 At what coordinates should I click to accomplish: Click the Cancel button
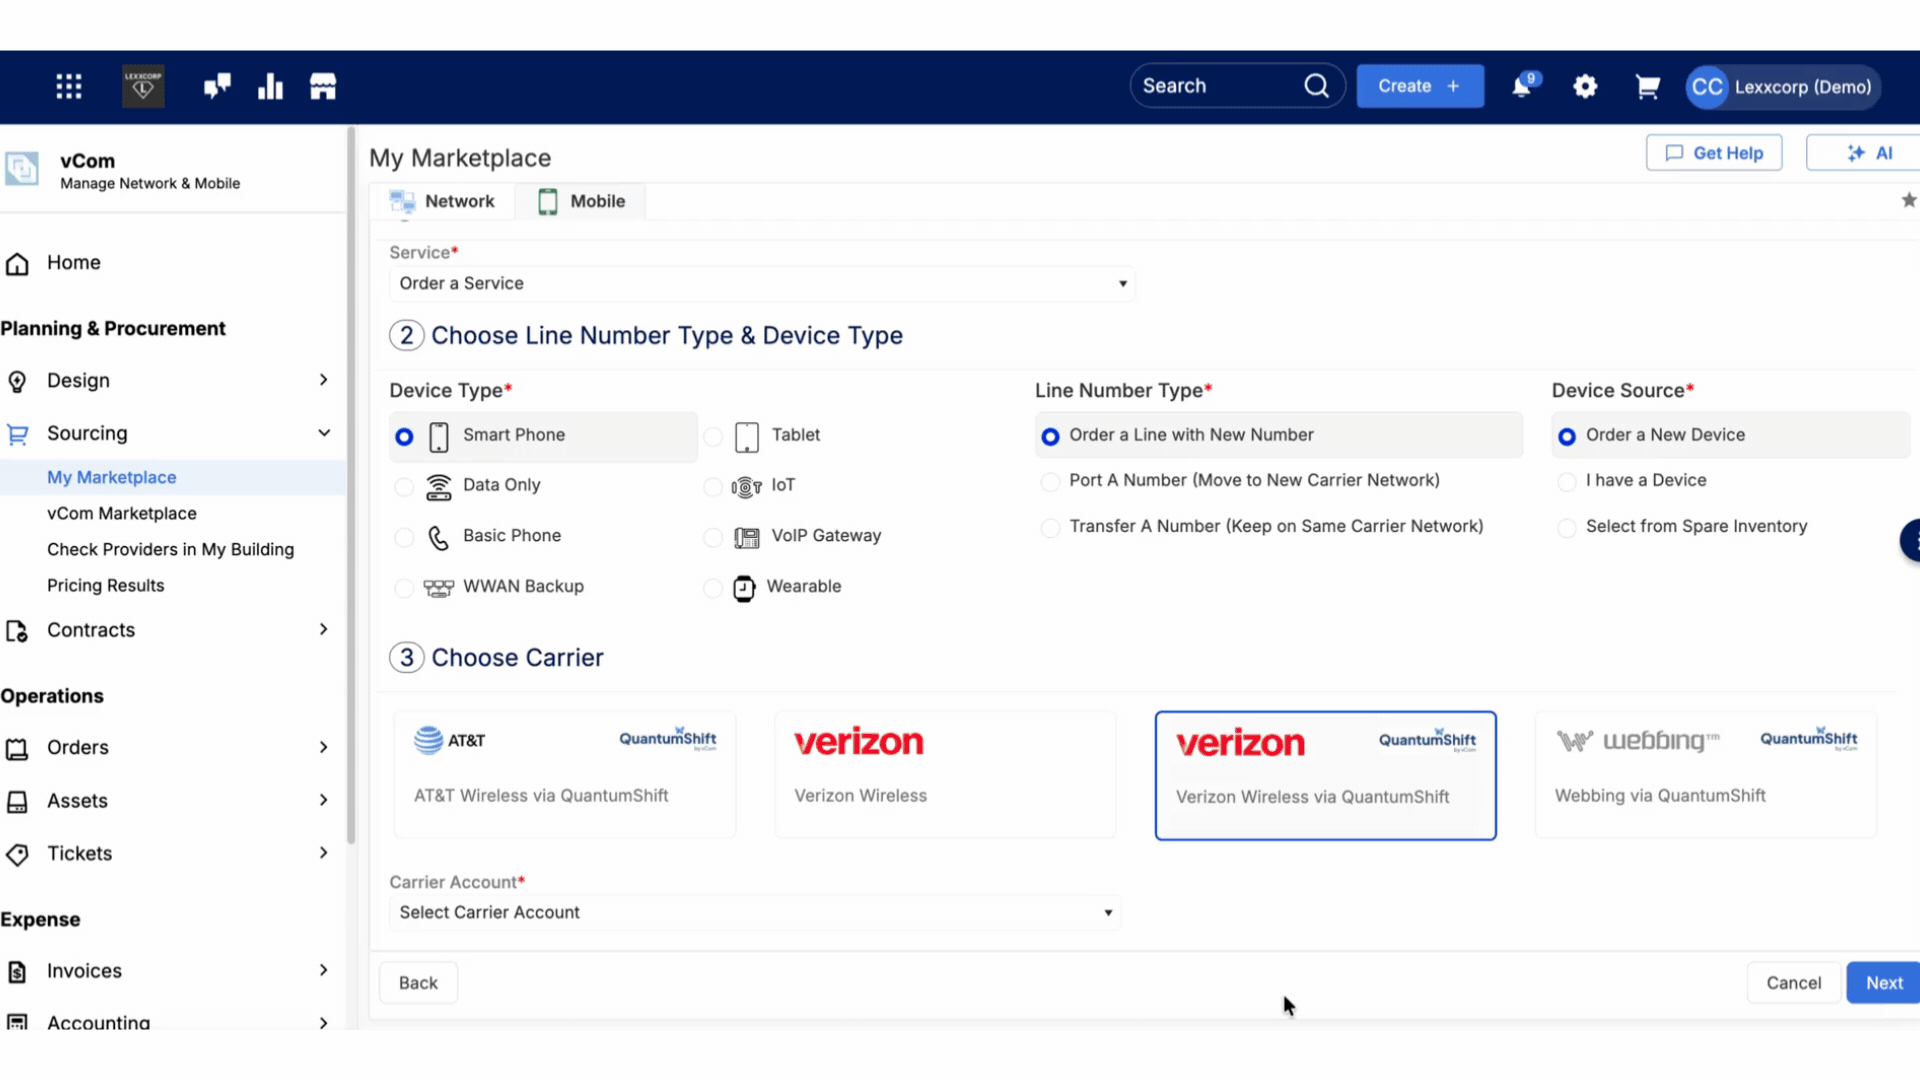tap(1794, 983)
